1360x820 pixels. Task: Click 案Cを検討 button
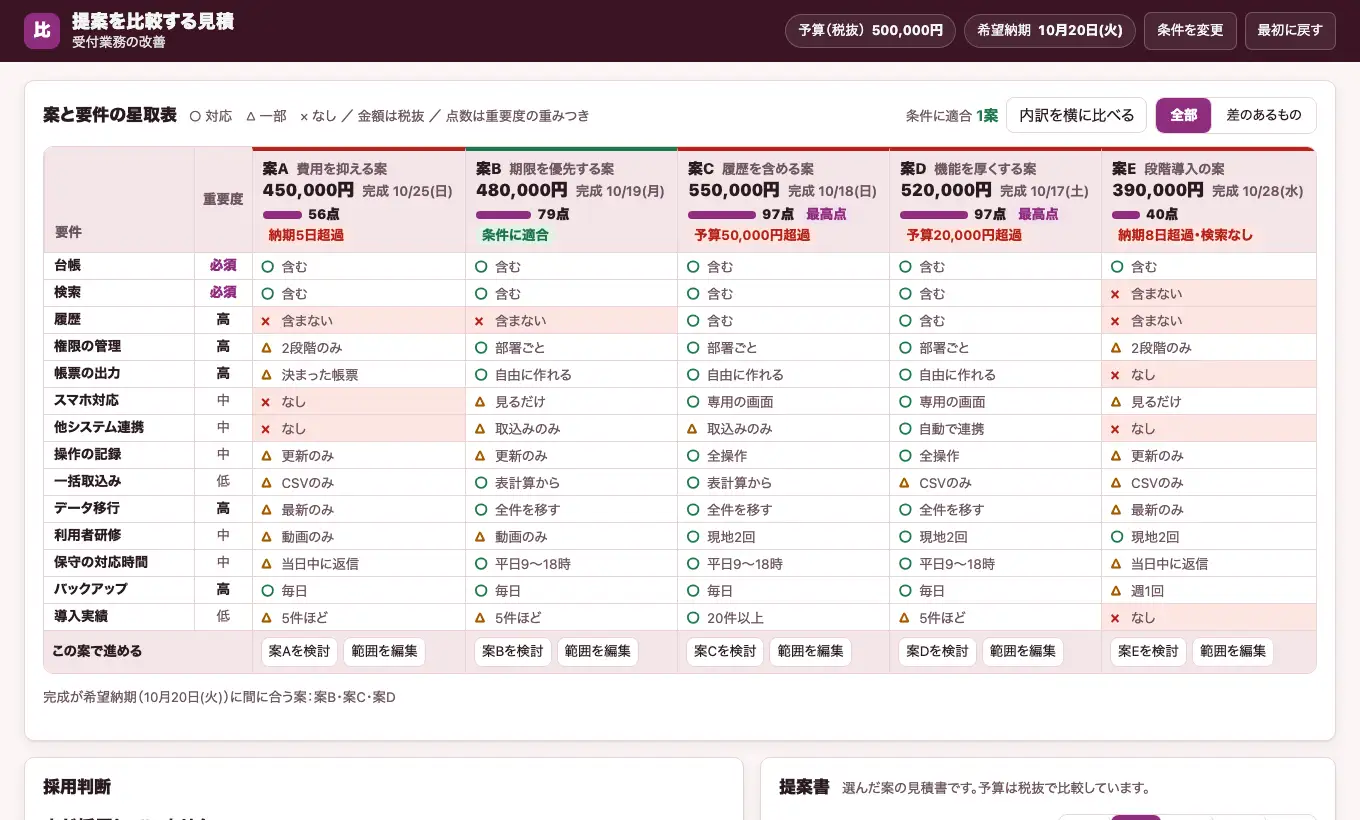pyautogui.click(x=724, y=651)
